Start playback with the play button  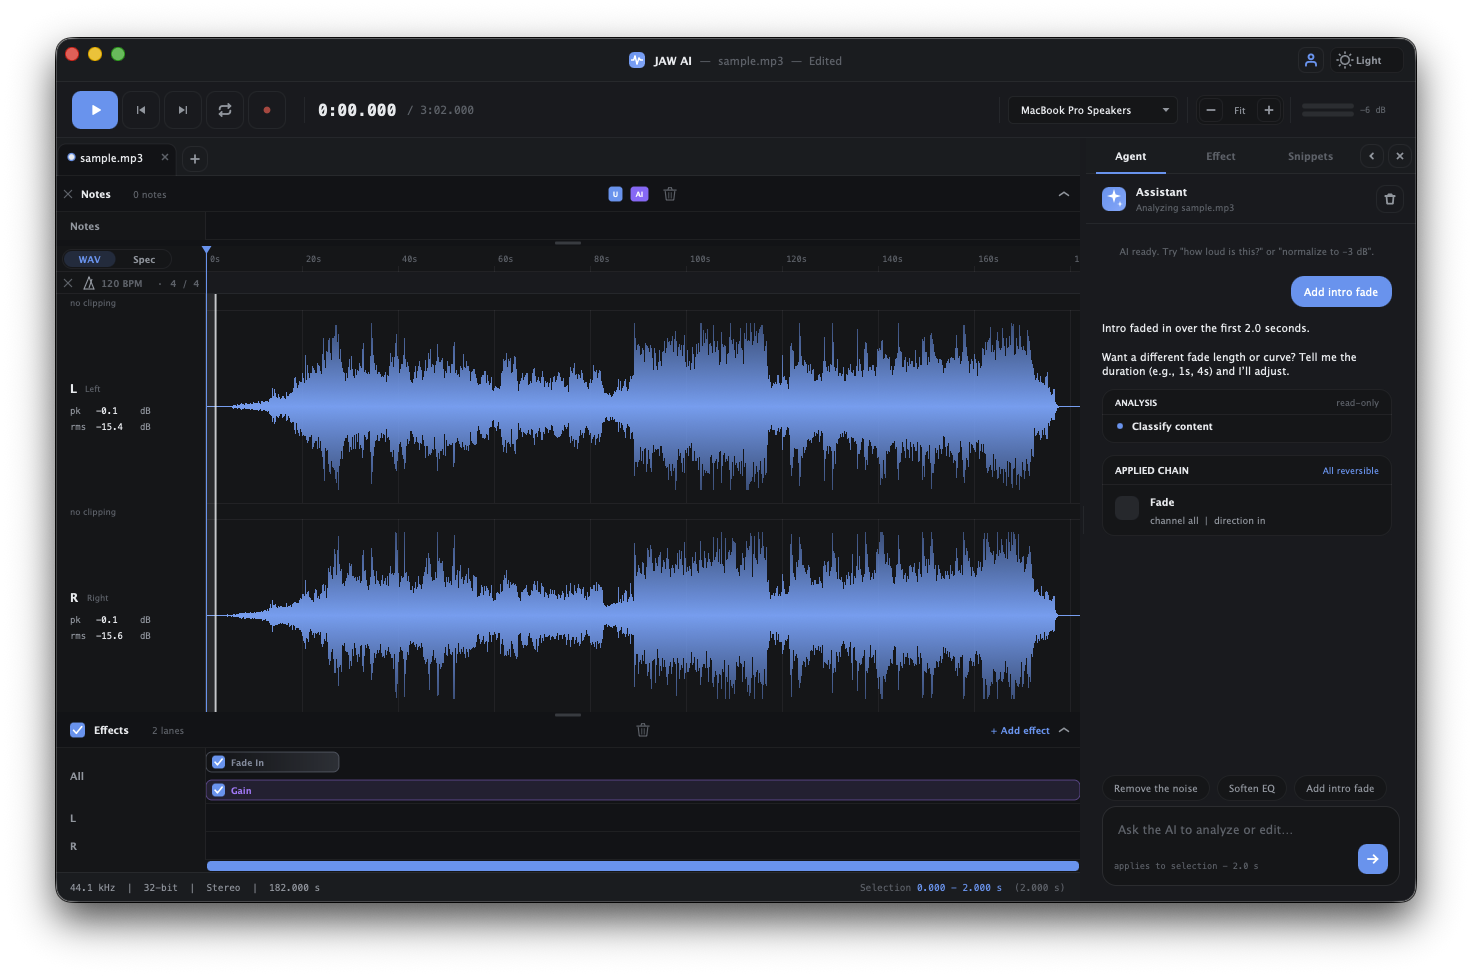(x=95, y=110)
